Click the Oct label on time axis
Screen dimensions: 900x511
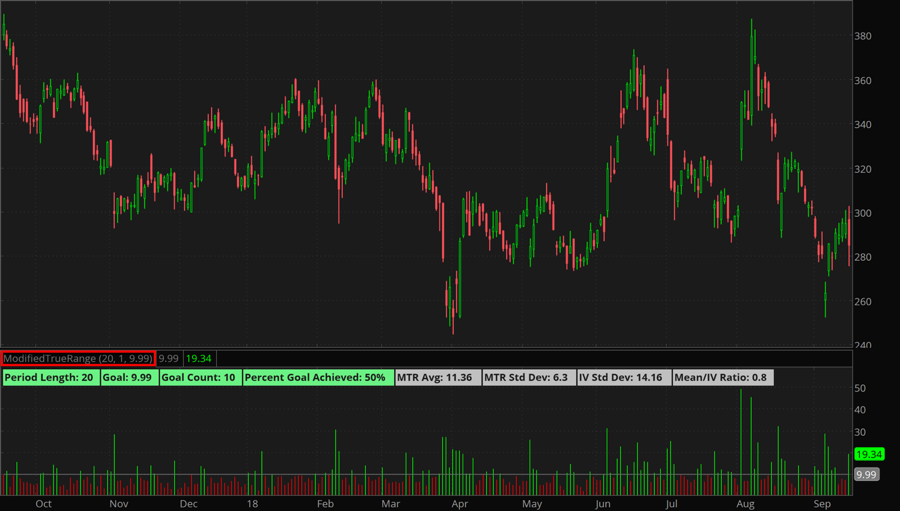pyautogui.click(x=43, y=504)
